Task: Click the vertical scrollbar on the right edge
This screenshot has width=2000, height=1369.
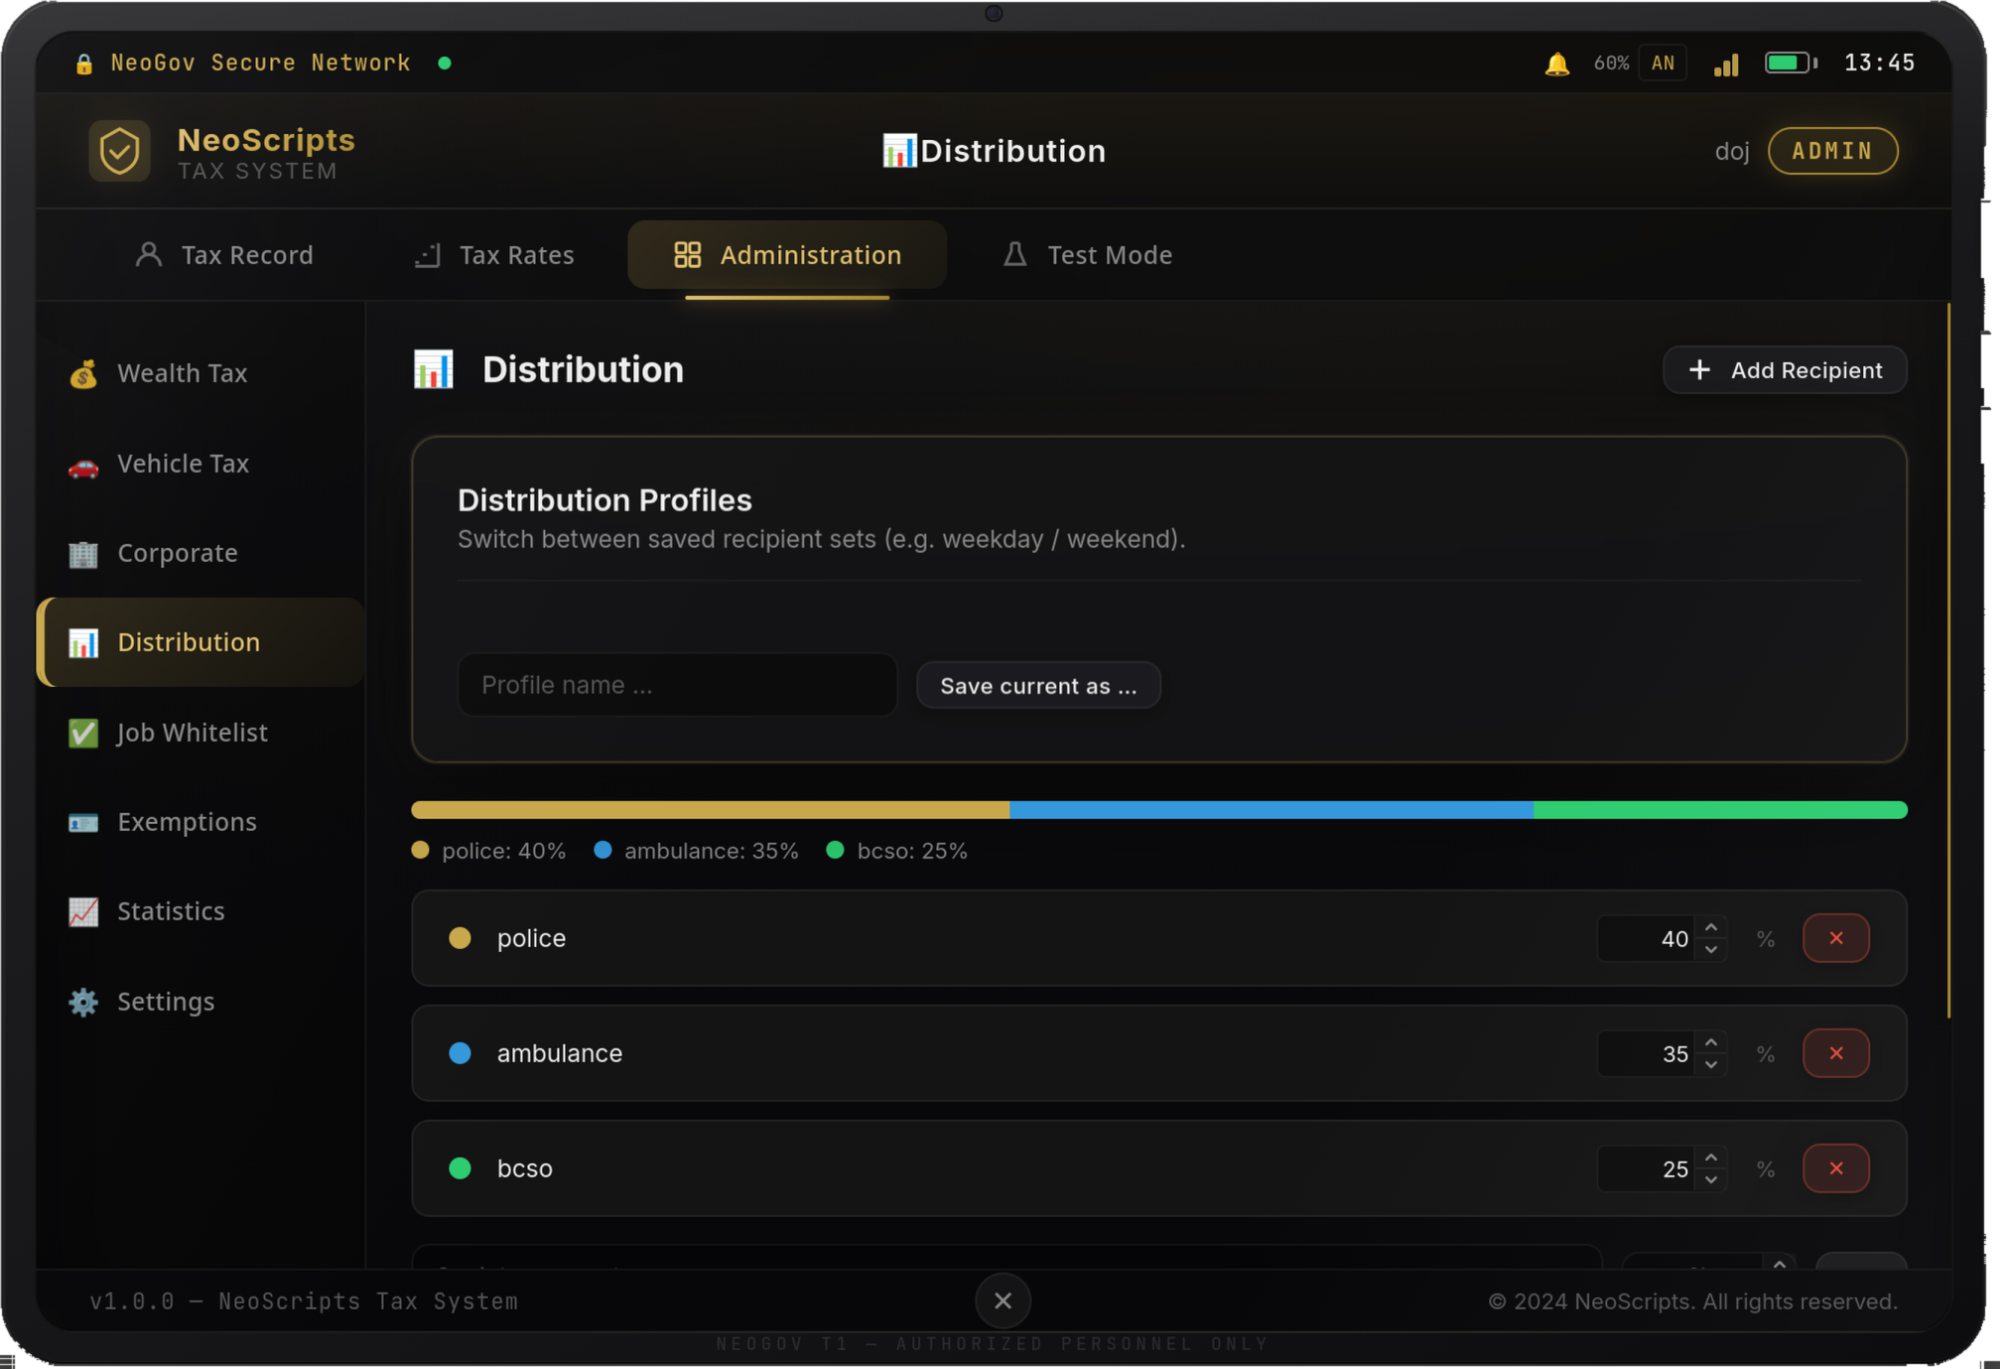Action: pos(1949,660)
